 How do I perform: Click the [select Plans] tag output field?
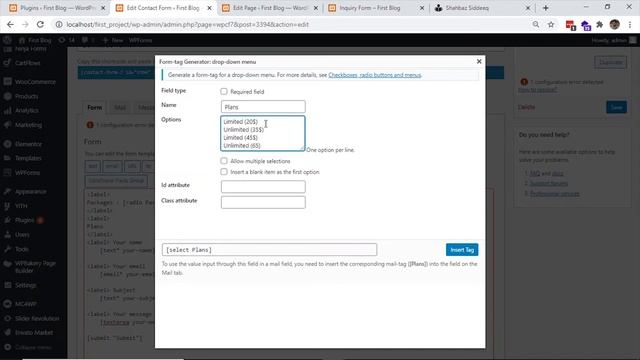(269, 249)
